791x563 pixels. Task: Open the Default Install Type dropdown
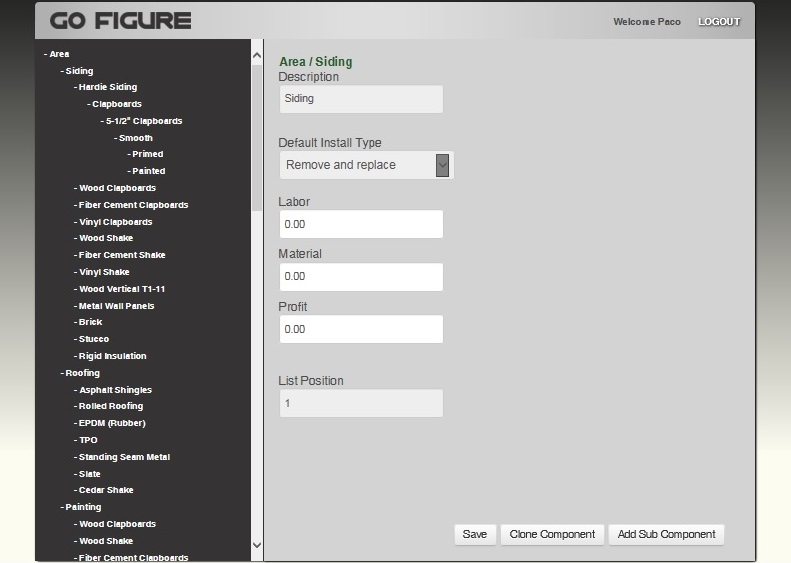coord(365,165)
